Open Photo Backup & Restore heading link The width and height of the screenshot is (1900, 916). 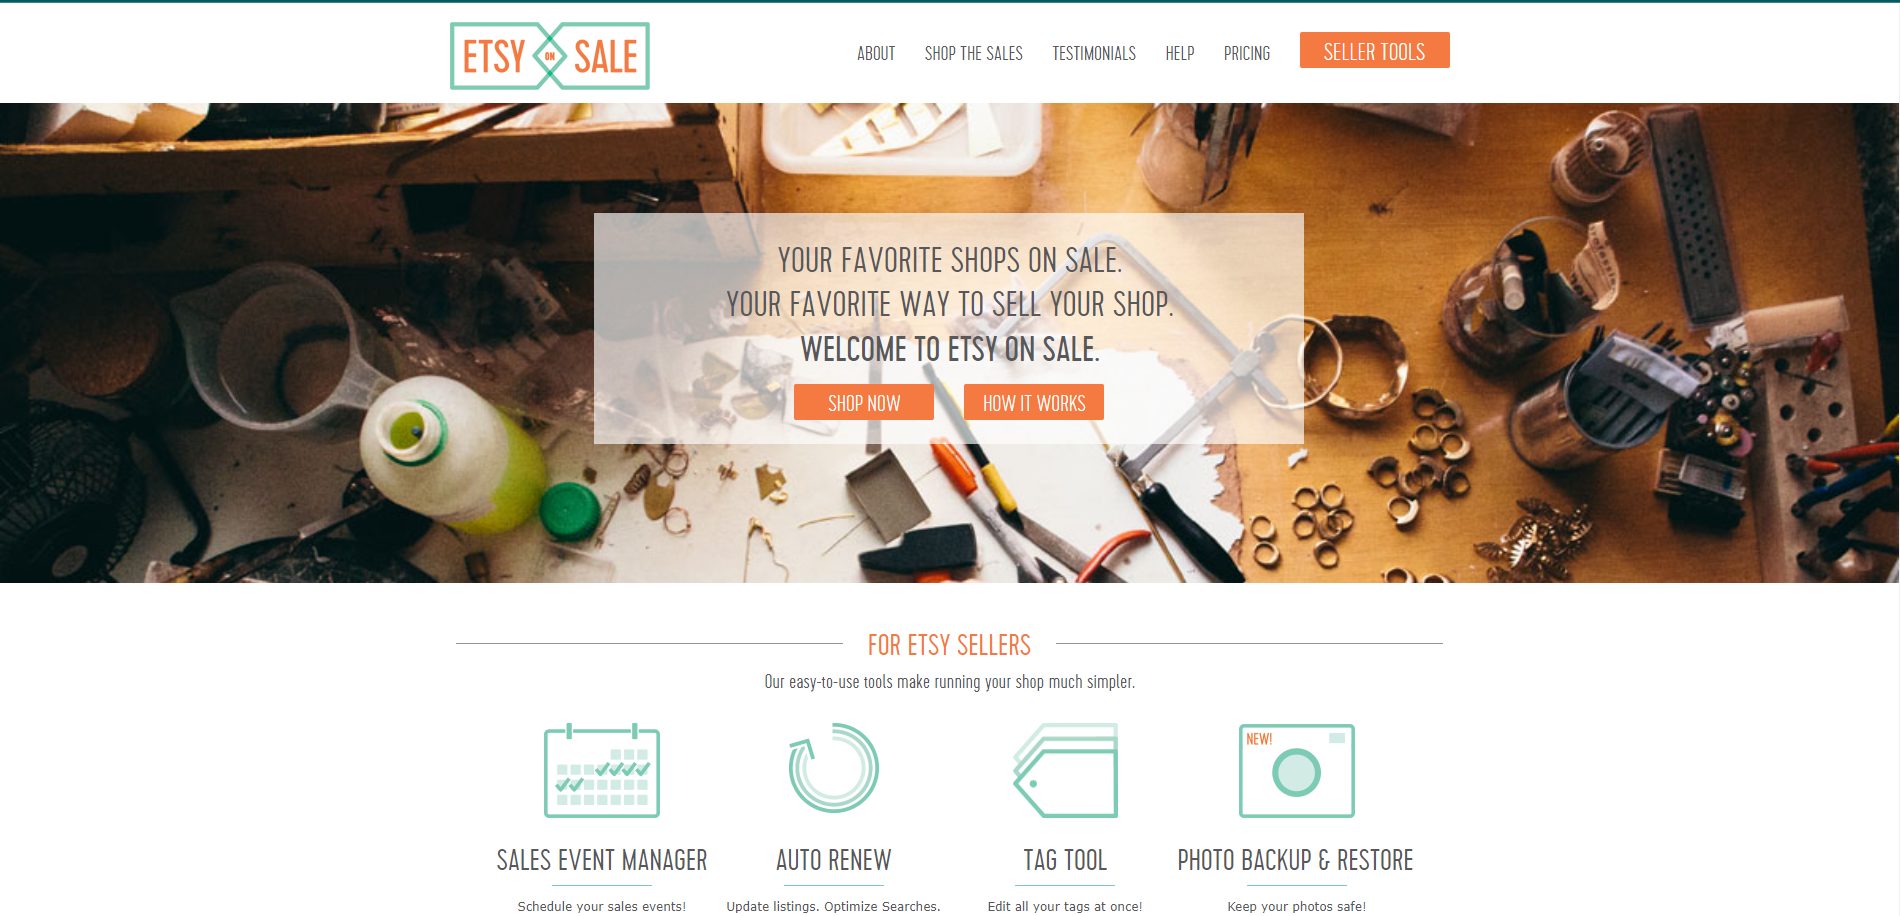coord(1295,860)
